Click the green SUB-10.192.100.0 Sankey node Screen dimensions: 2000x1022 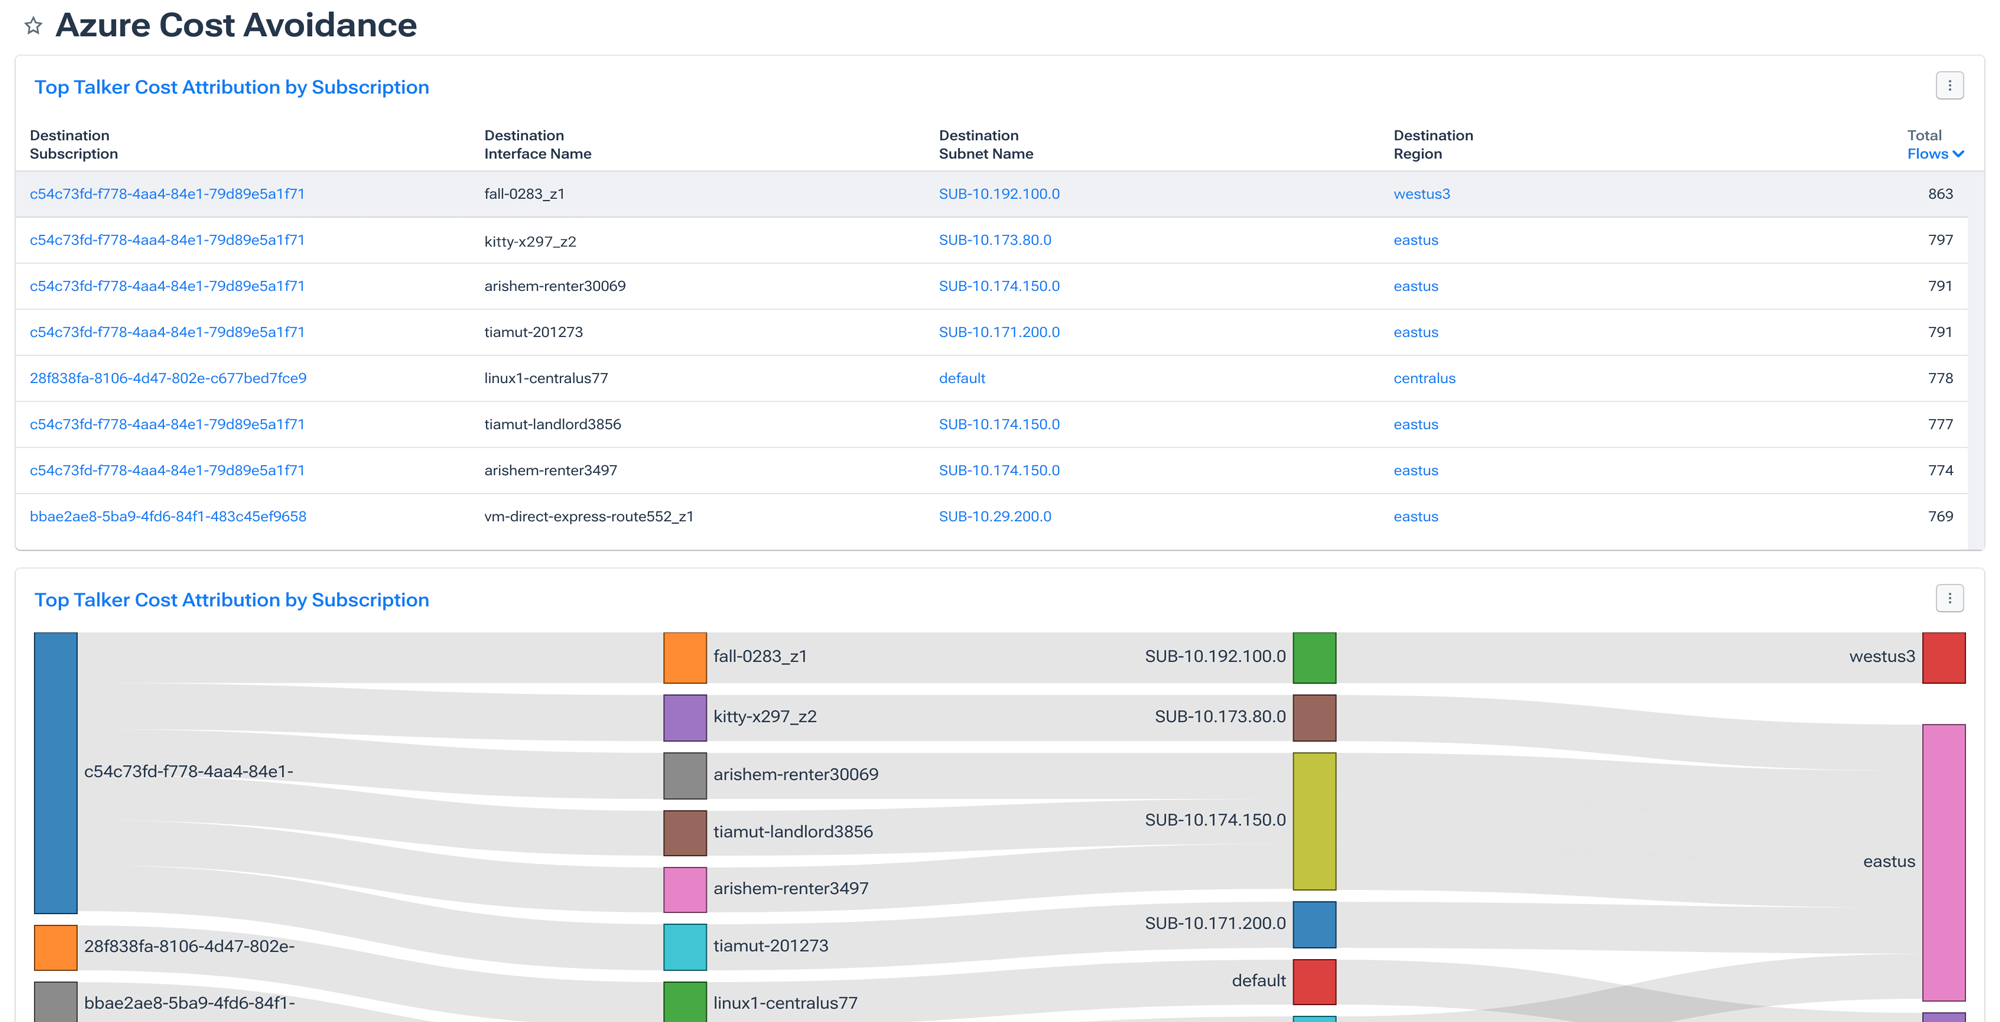(x=1314, y=657)
